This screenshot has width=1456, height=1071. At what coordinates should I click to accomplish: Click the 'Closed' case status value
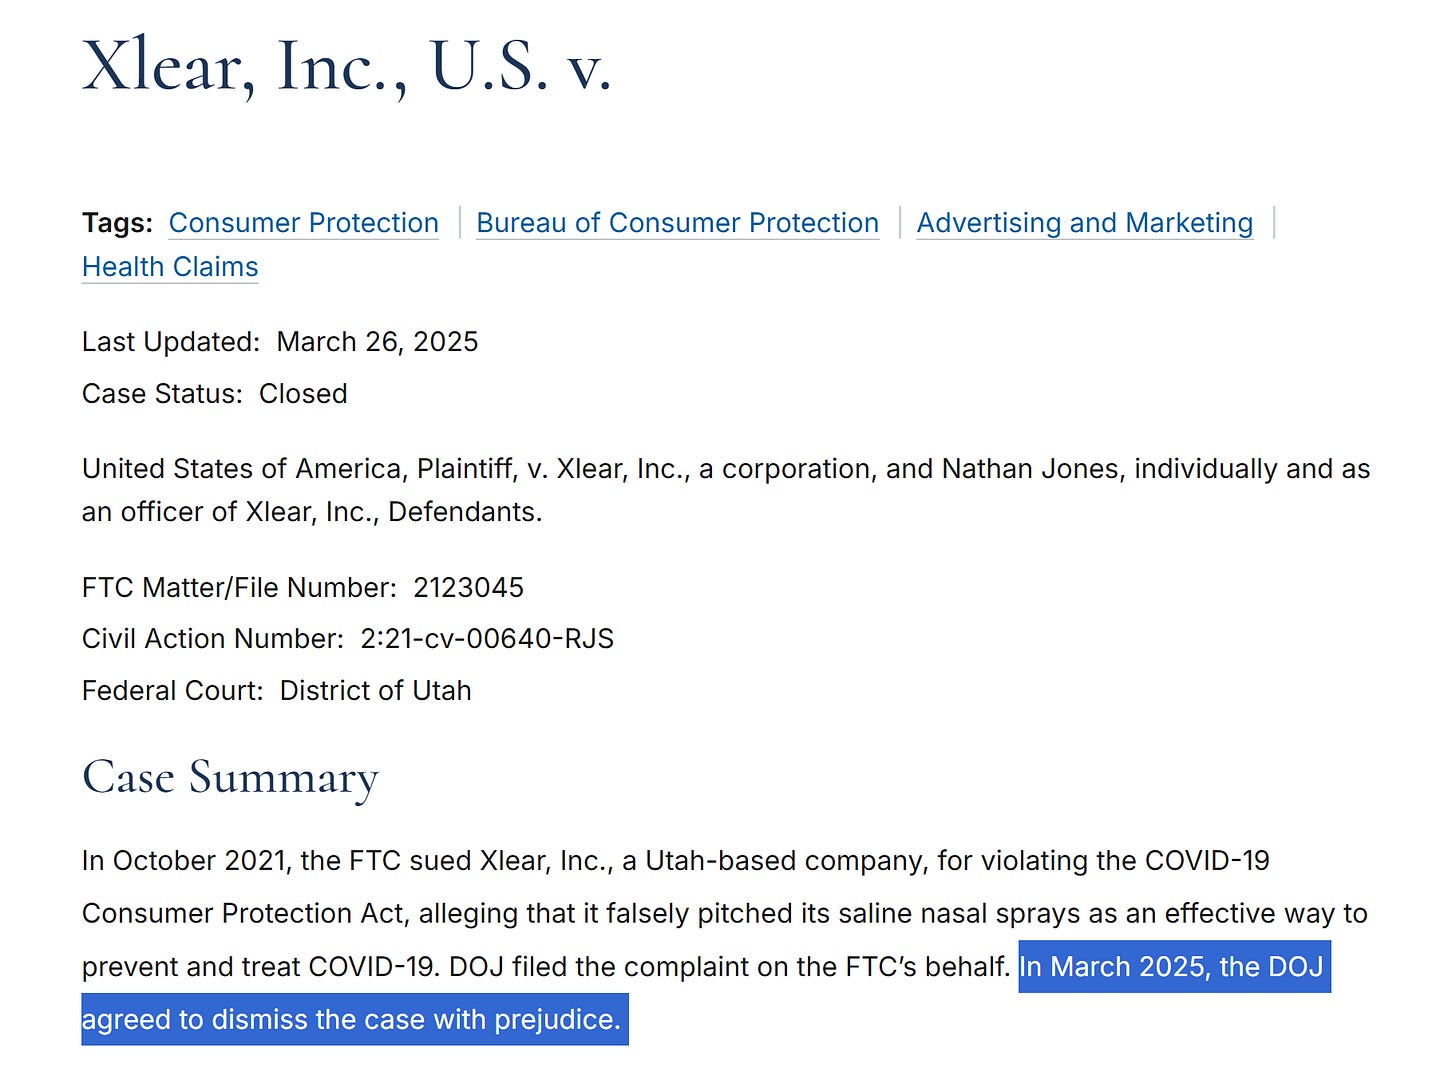(303, 394)
